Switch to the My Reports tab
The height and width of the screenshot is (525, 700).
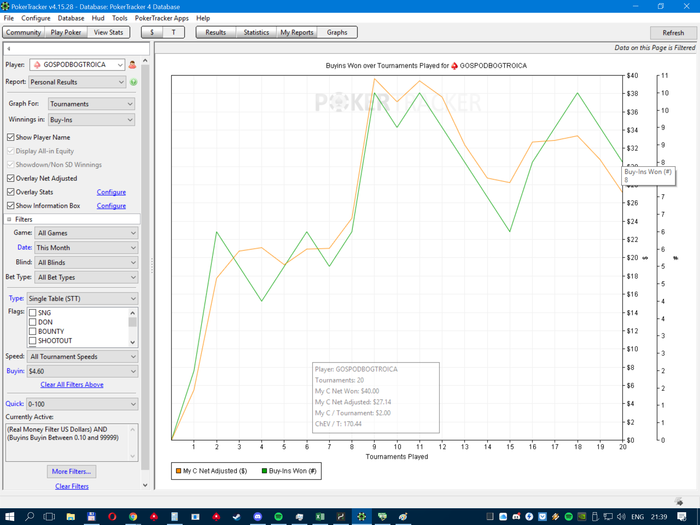[x=297, y=32]
